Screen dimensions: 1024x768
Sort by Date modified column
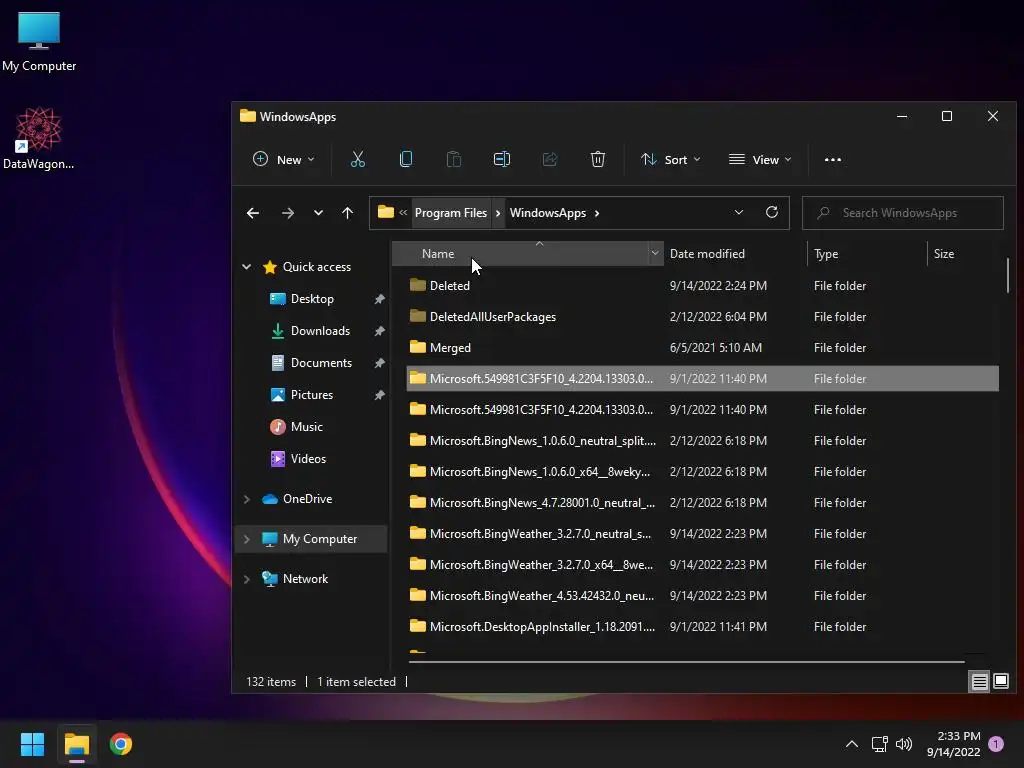(x=735, y=253)
